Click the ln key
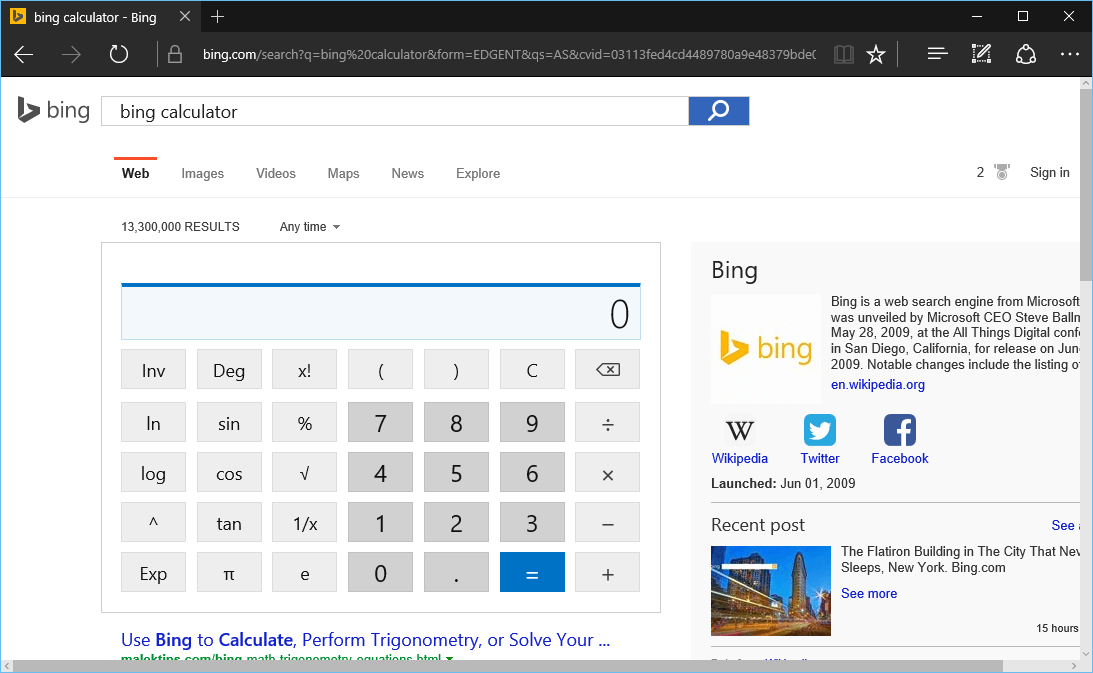Image resolution: width=1093 pixels, height=673 pixels. [153, 423]
